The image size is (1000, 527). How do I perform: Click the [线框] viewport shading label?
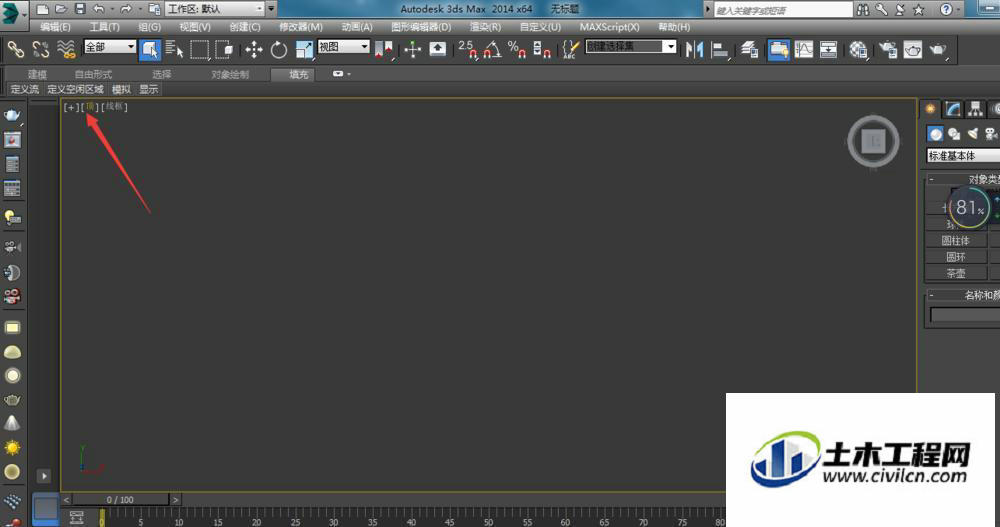pos(115,107)
